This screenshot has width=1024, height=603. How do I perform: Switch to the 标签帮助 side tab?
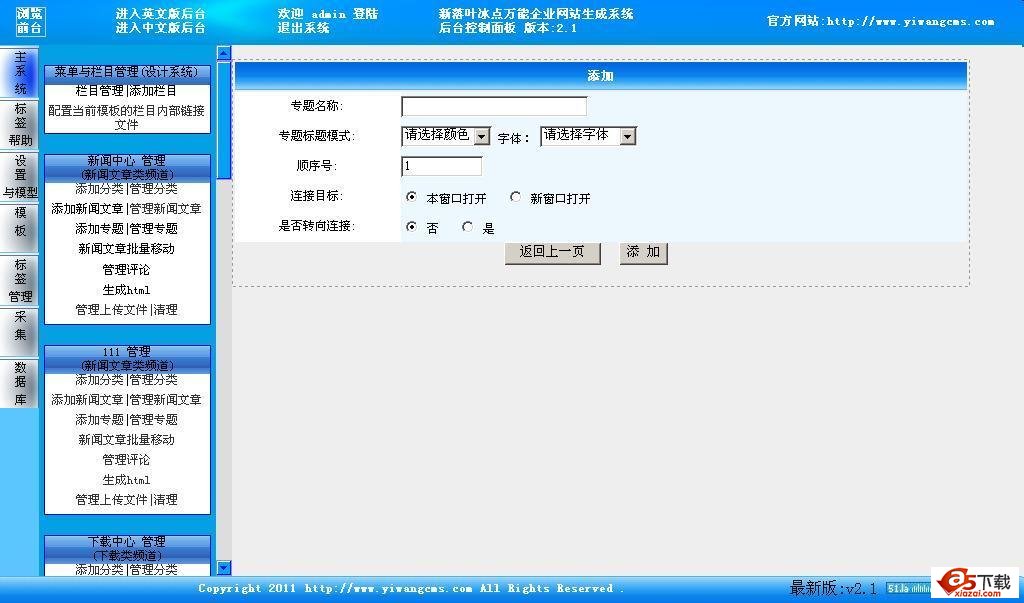click(20, 125)
